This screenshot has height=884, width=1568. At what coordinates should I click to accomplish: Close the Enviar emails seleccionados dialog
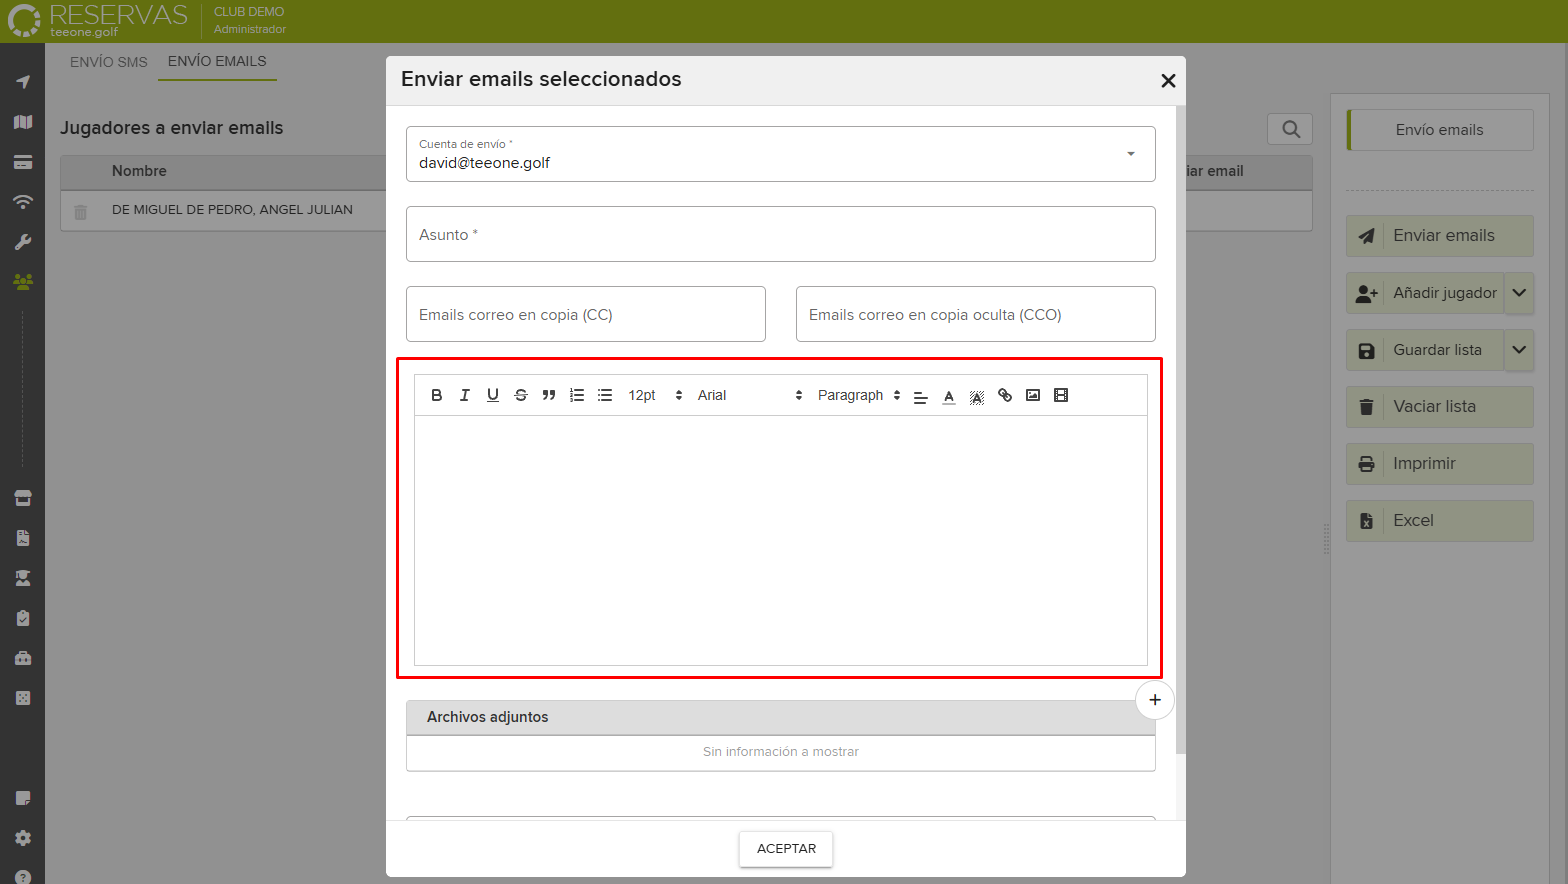click(1168, 81)
